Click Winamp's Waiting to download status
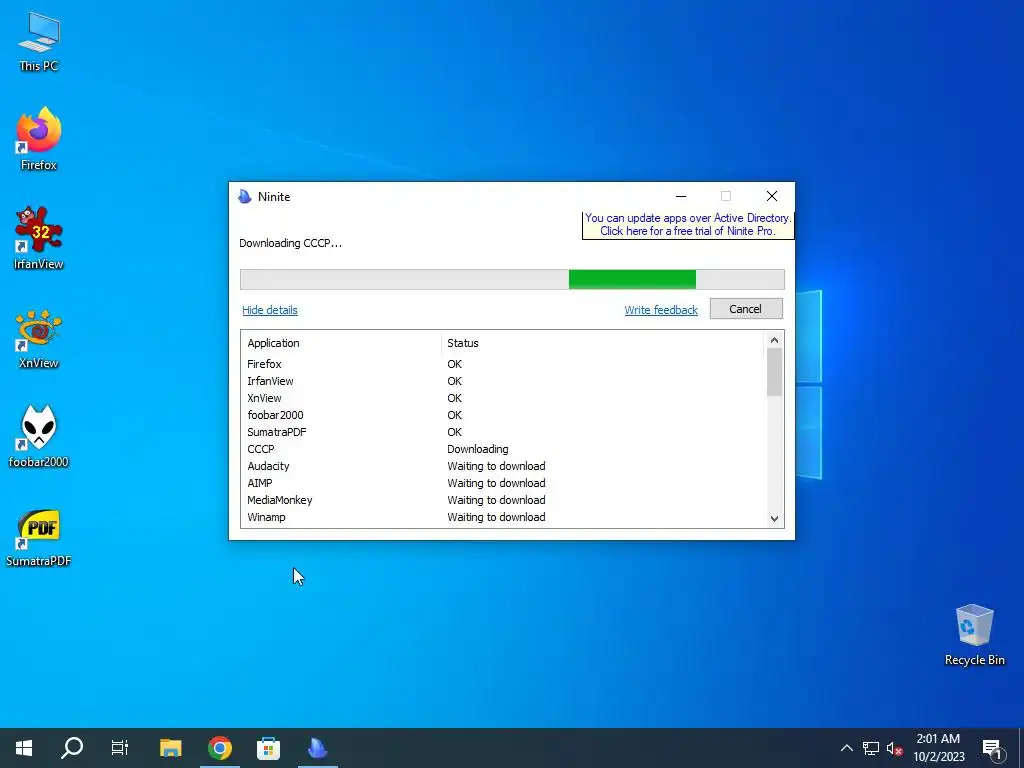The width and height of the screenshot is (1024, 768). 496,517
